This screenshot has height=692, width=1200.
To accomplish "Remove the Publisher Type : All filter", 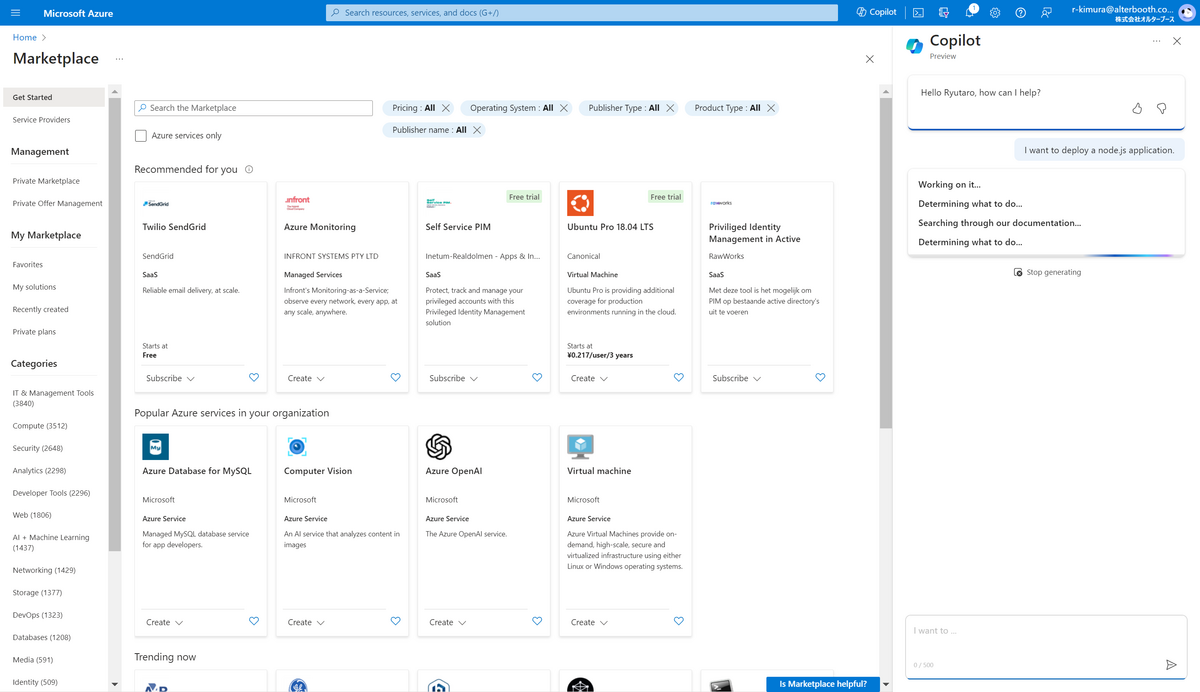I will click(x=670, y=108).
